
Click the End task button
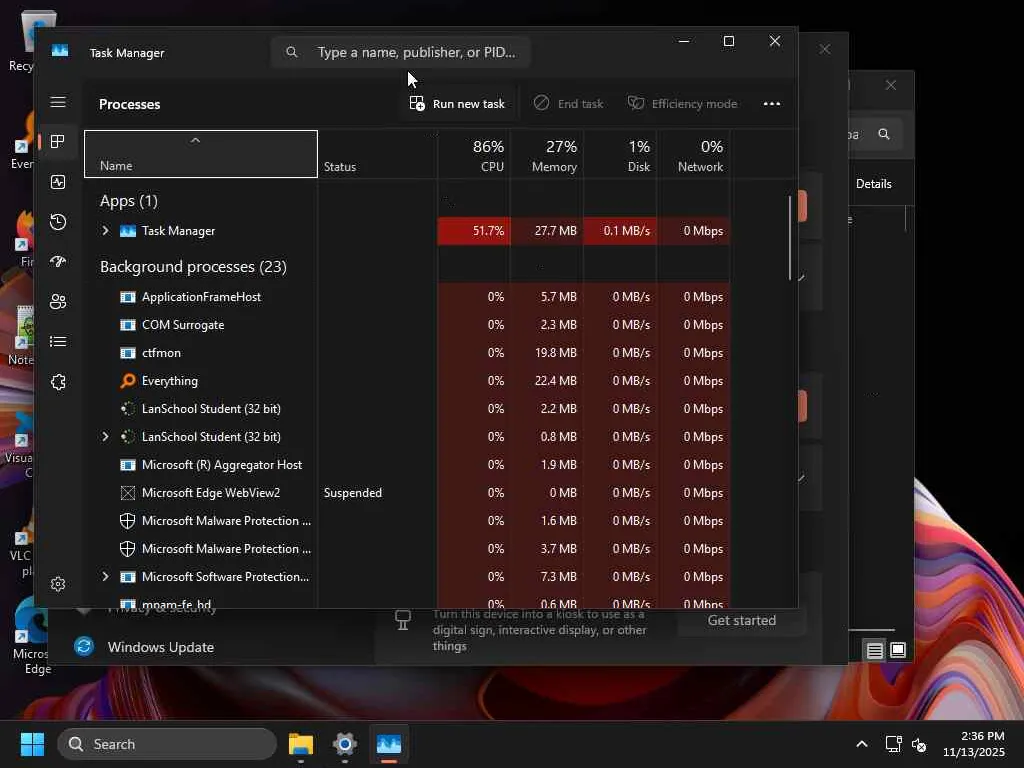(x=568, y=104)
